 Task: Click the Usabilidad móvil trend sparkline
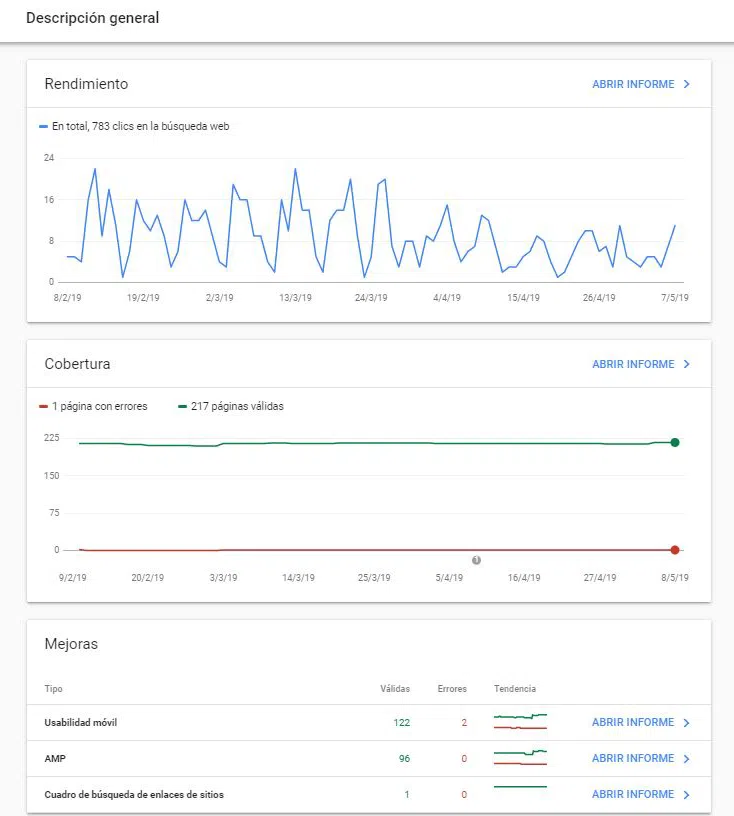[x=520, y=721]
